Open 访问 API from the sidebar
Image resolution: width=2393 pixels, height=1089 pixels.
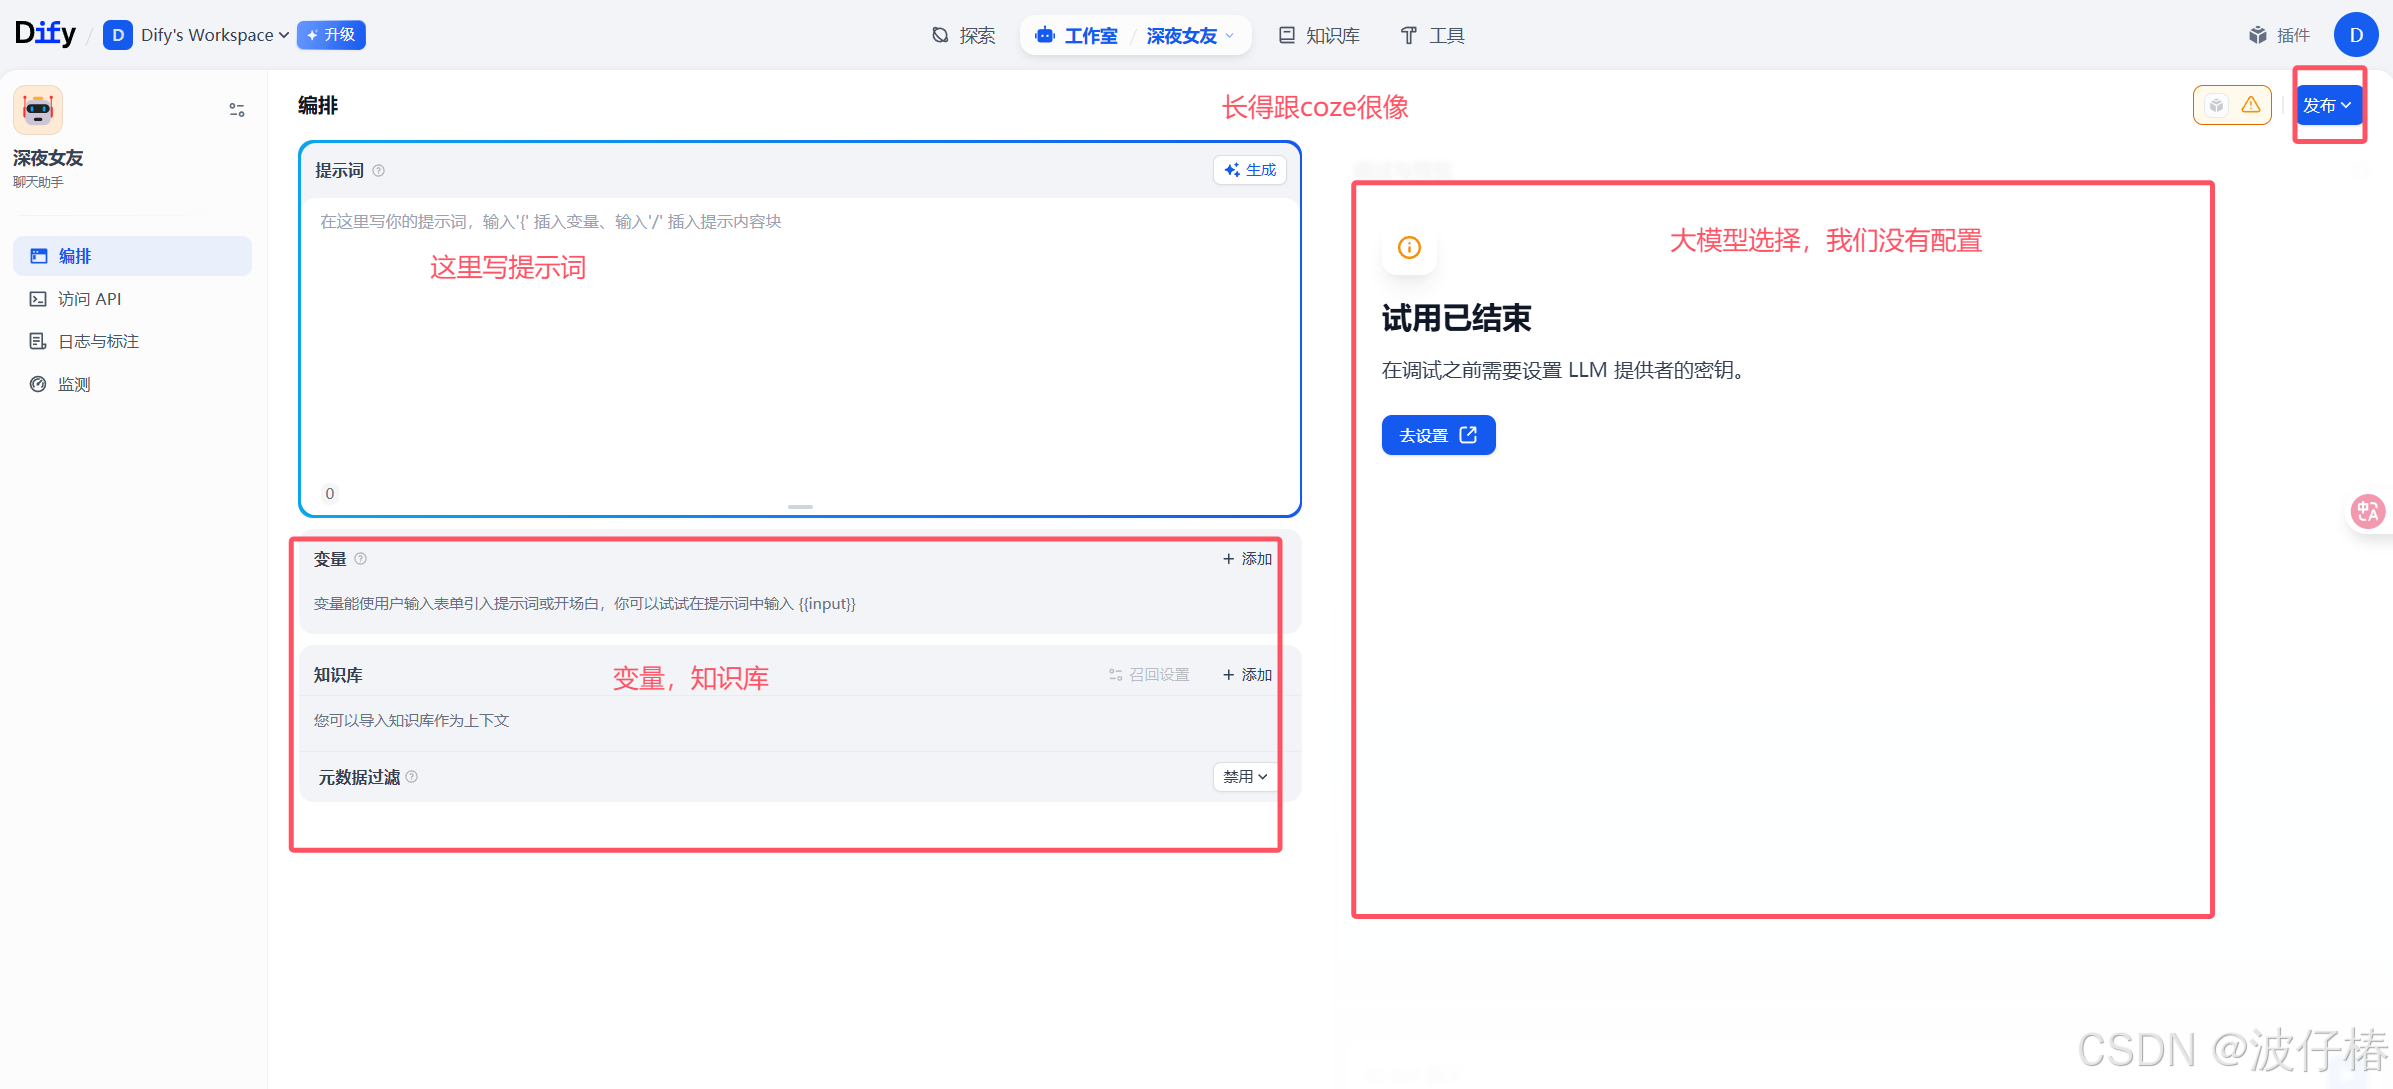(88, 298)
